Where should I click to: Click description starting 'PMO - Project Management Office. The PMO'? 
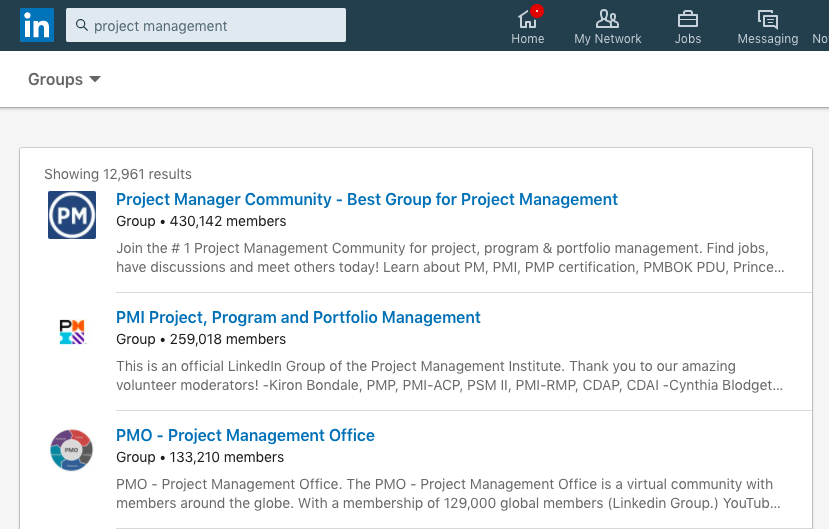click(x=448, y=493)
